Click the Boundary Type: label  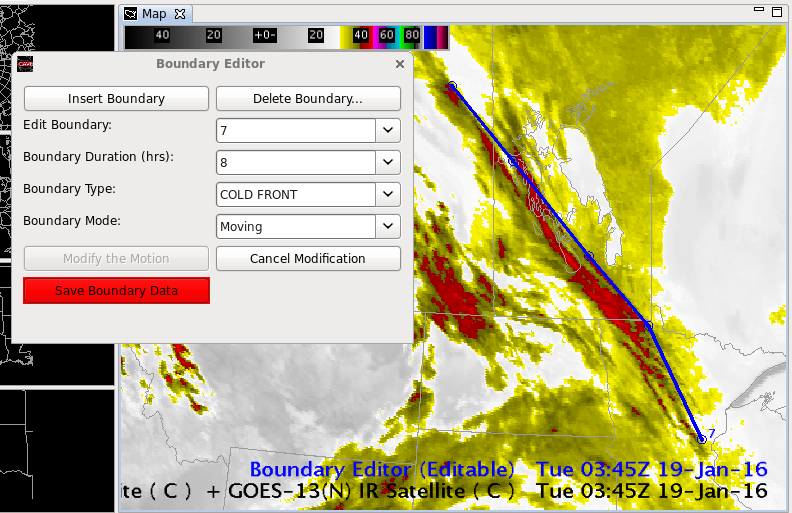tap(69, 189)
